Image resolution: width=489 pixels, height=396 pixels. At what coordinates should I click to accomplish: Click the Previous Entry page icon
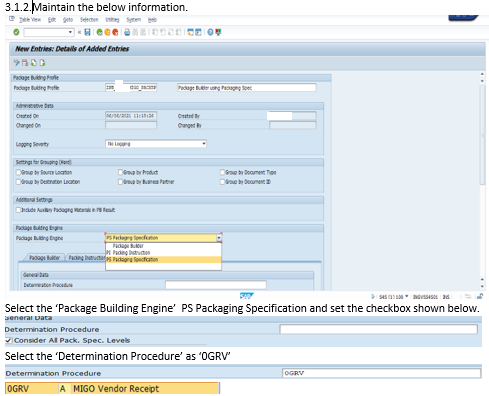pyautogui.click(x=34, y=63)
